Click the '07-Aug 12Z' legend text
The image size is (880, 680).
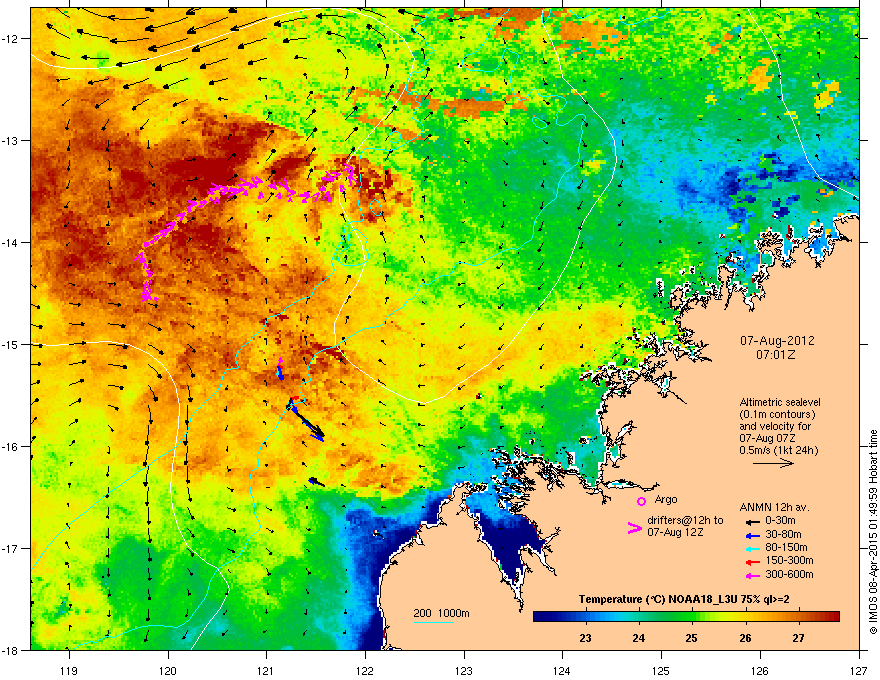click(x=675, y=532)
